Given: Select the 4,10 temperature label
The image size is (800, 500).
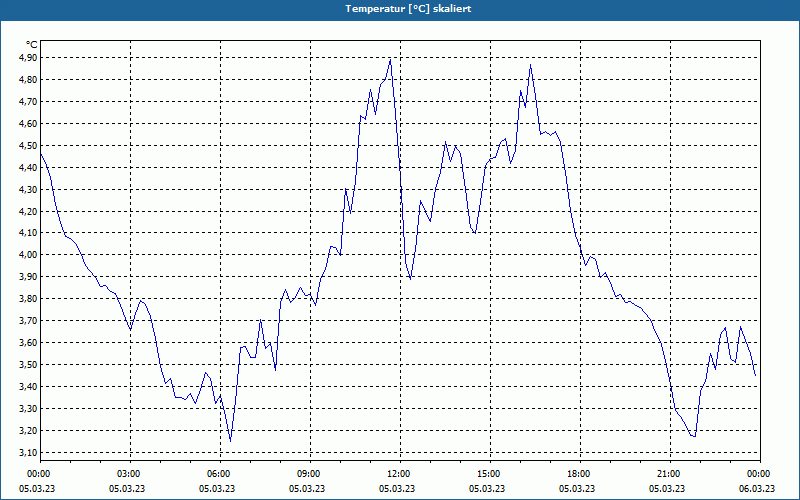Looking at the screenshot, I should 29,233.
